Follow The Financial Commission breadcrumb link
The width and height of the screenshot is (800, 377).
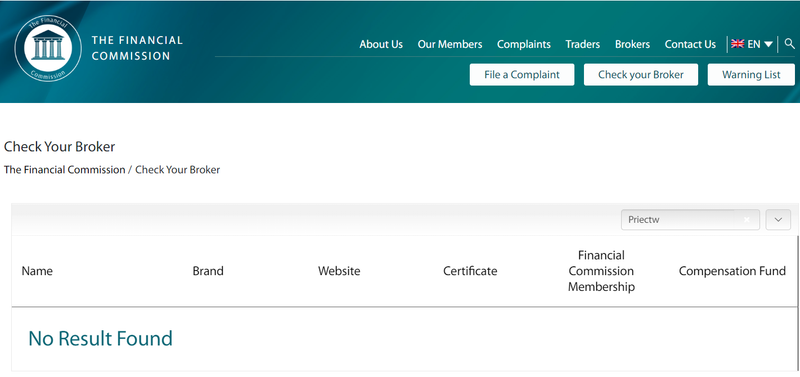click(64, 170)
